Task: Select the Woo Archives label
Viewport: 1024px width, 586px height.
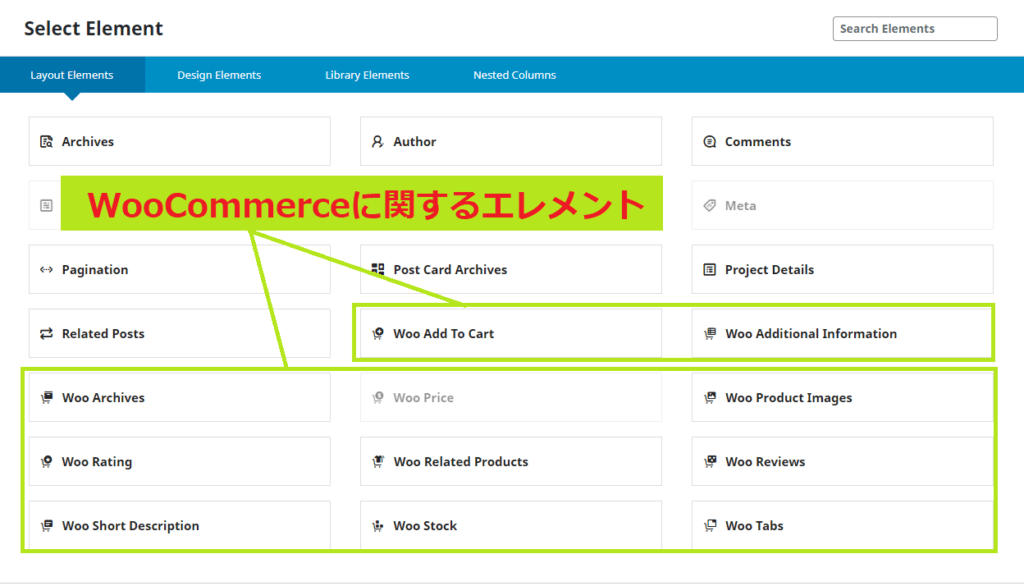Action: (x=103, y=398)
